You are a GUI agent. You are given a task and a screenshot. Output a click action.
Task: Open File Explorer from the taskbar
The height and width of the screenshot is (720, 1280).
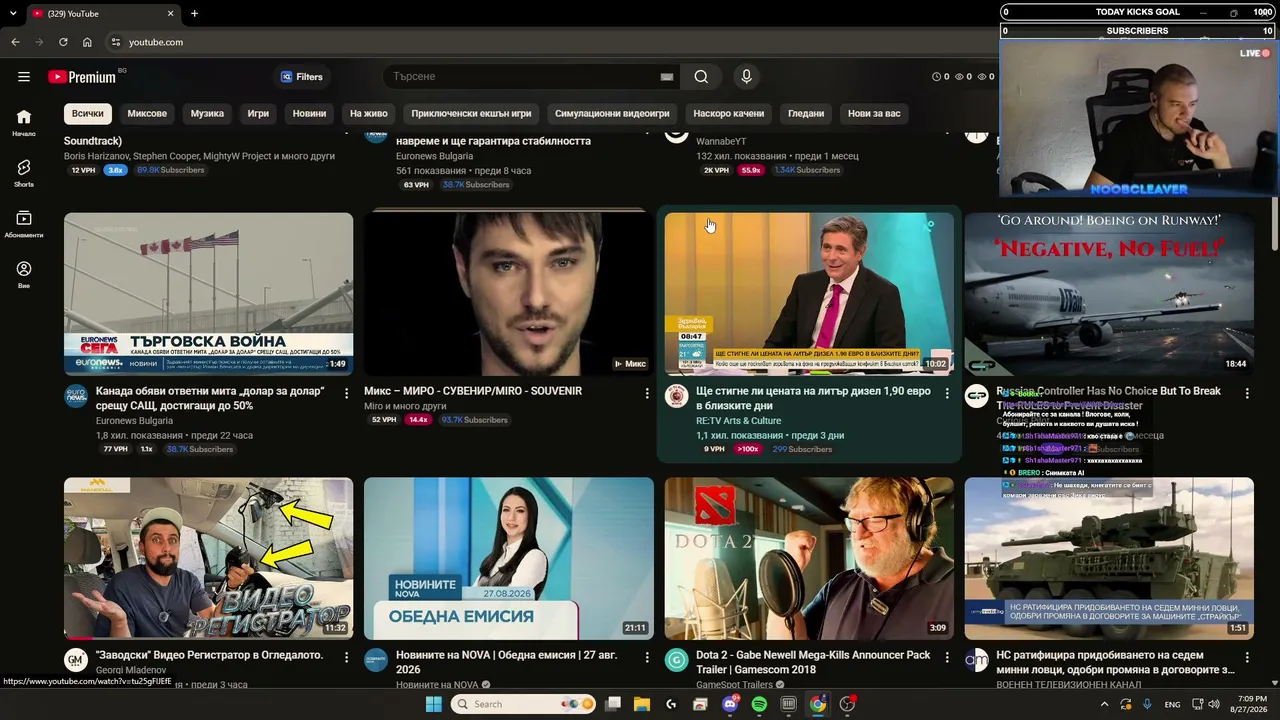click(642, 704)
